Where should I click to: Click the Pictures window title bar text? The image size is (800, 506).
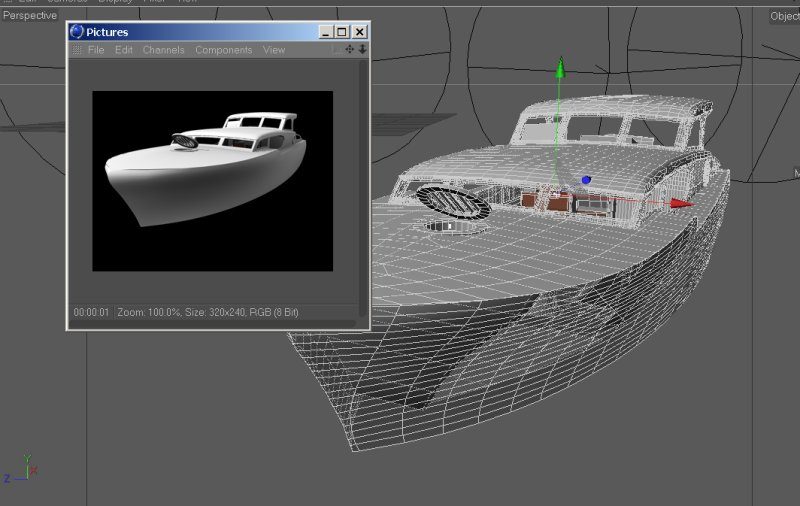click(107, 32)
